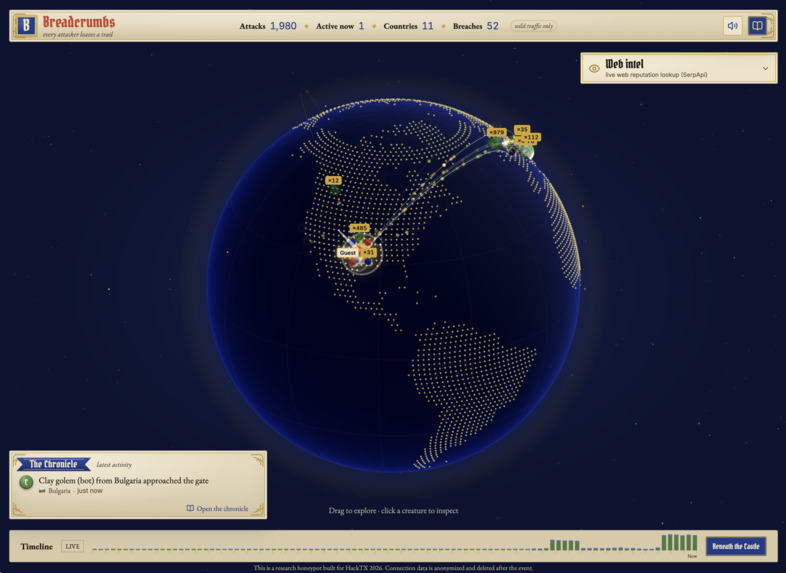This screenshot has width=786, height=573.
Task: Click the Web intel panel title
Action: tap(624, 64)
